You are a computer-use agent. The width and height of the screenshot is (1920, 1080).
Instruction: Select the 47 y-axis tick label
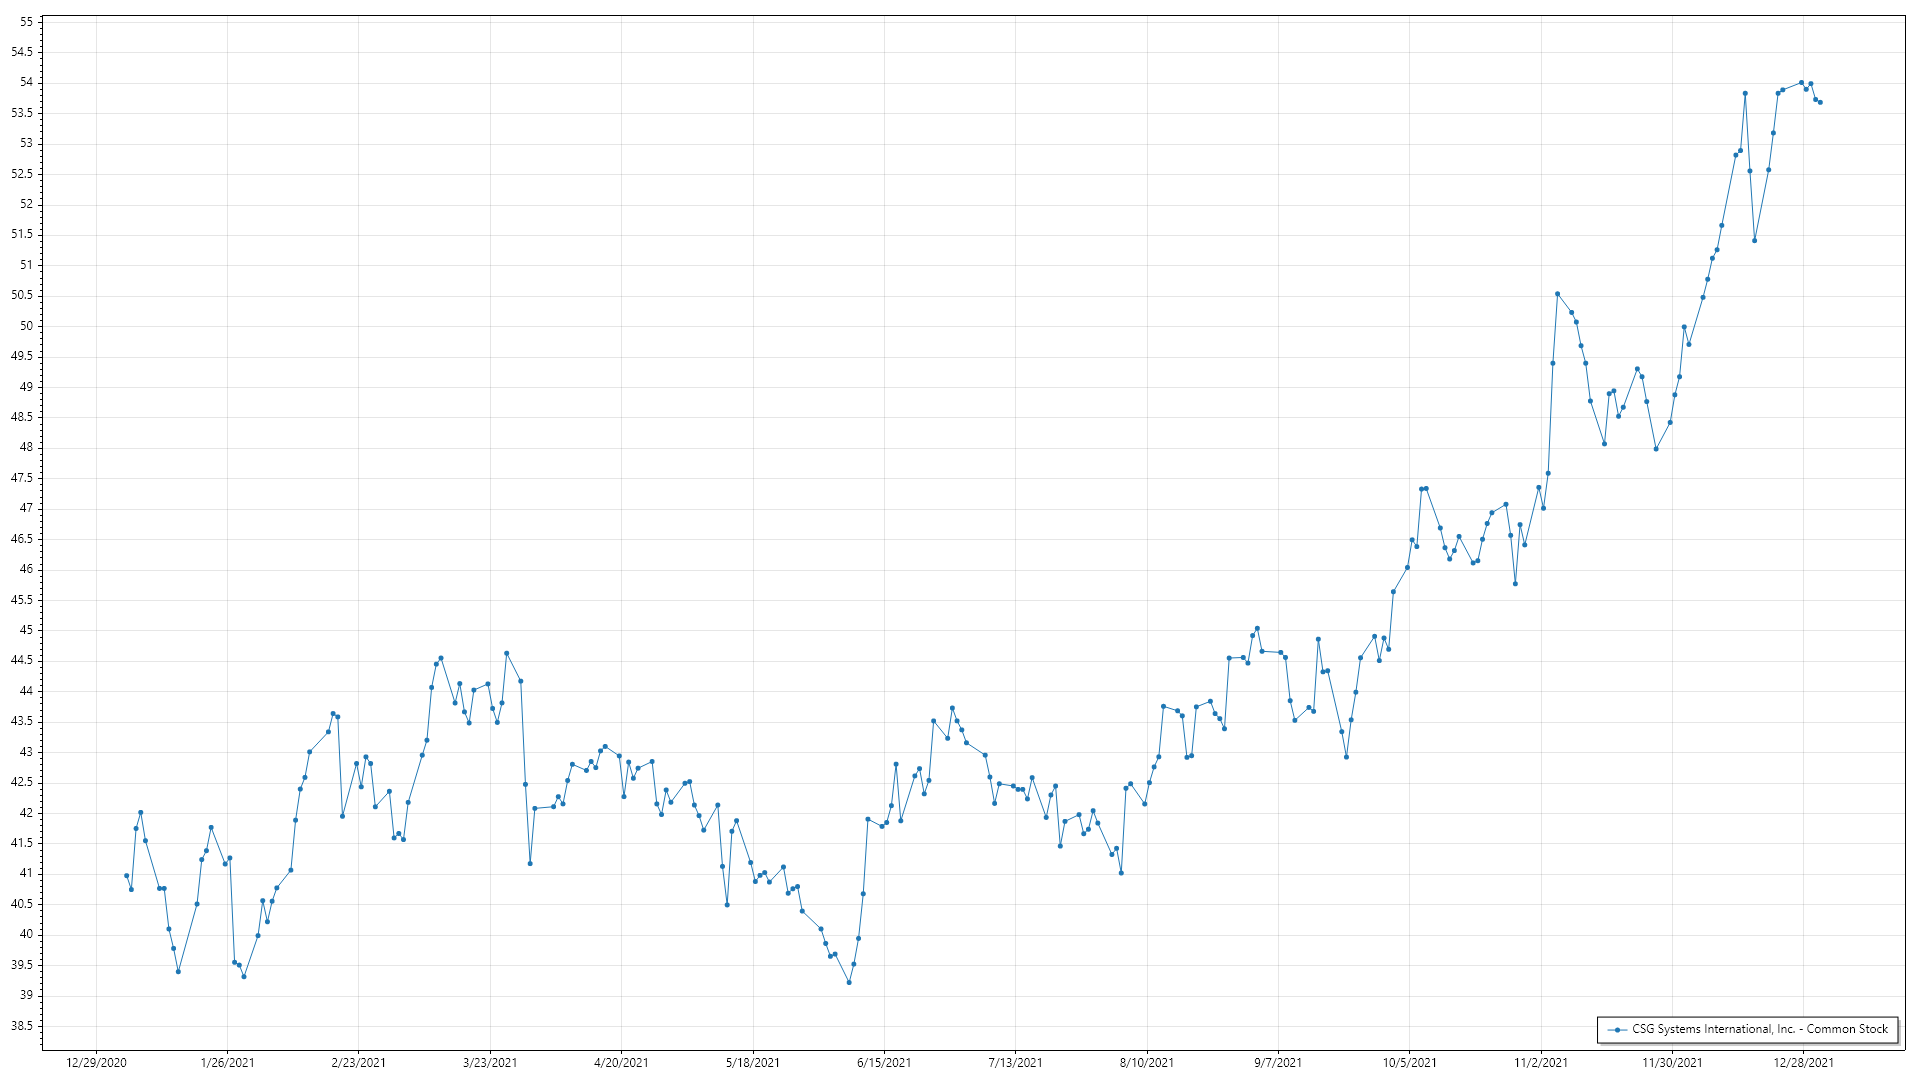click(x=26, y=508)
